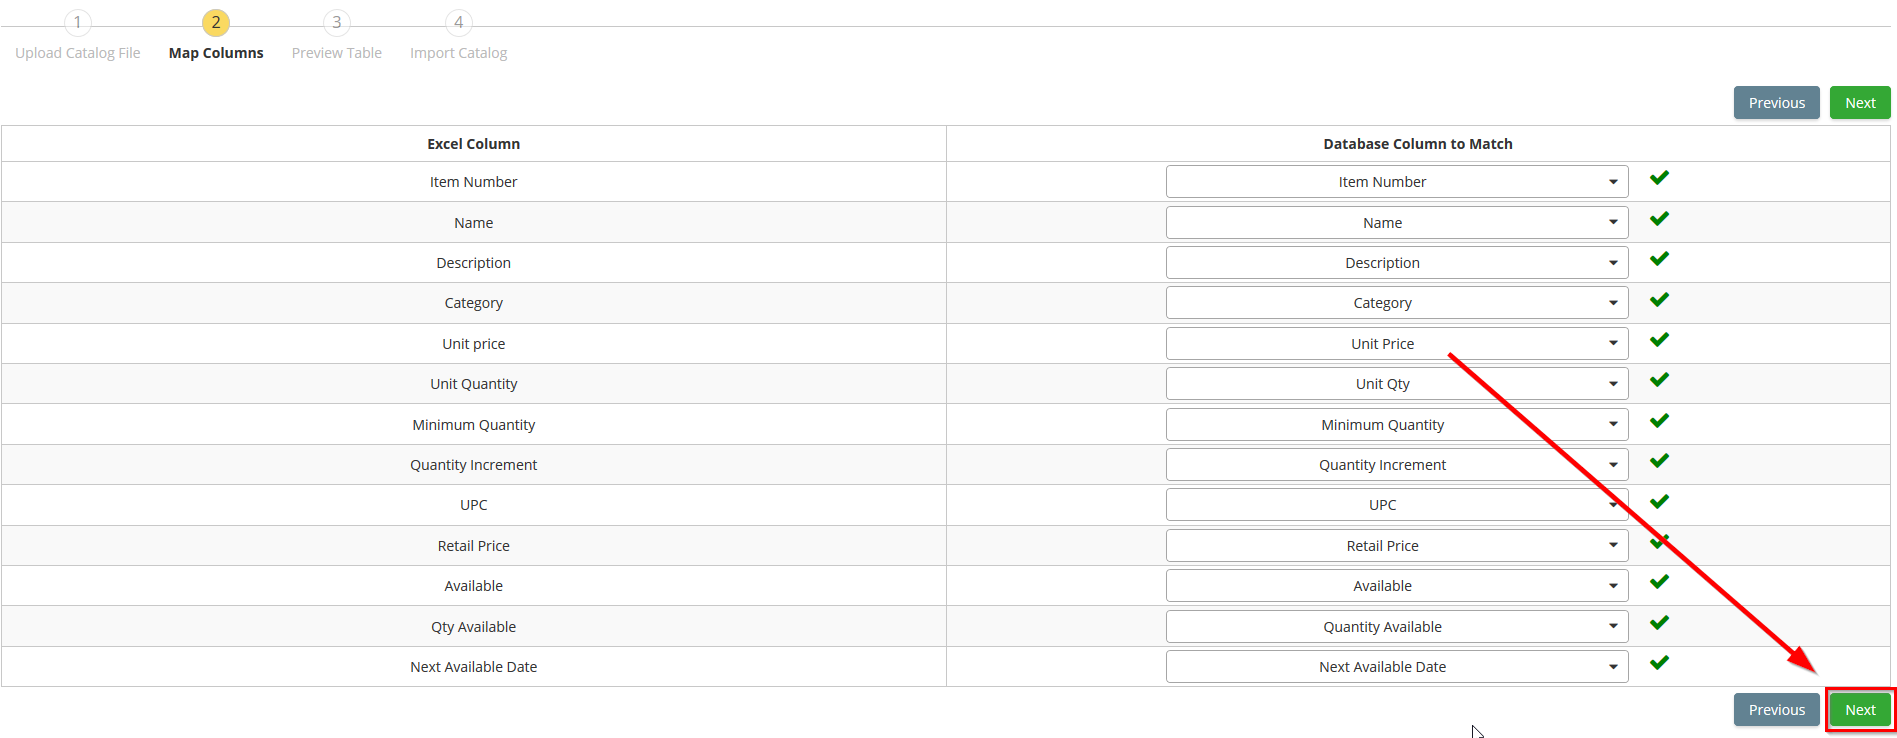Click the green checkmark beside Next Available Date
Screen dimensions: 1897x738
[x=1659, y=663]
